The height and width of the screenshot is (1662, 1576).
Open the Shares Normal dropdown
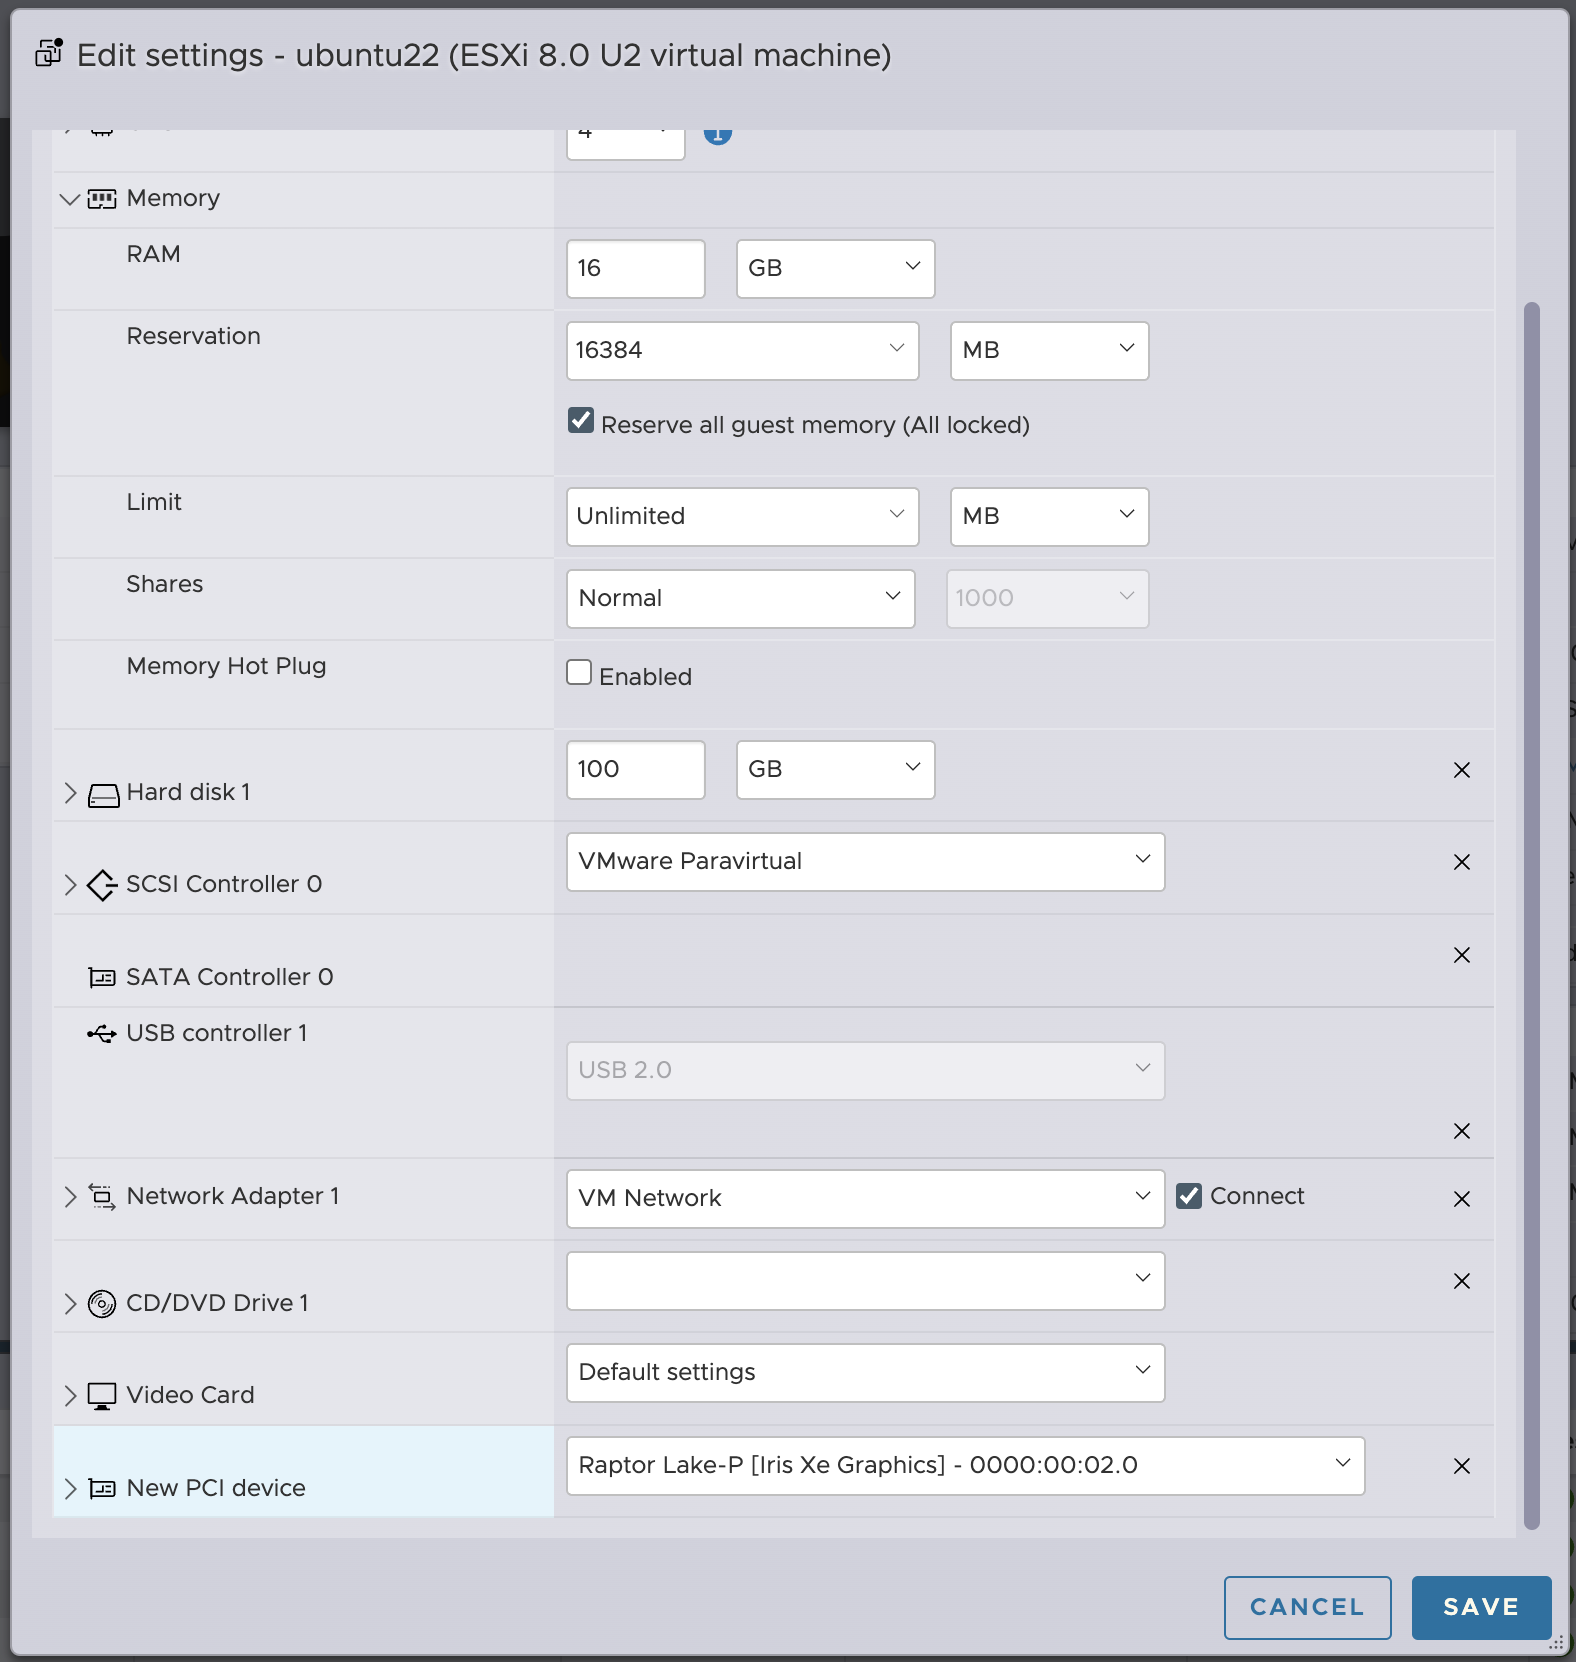pos(741,599)
